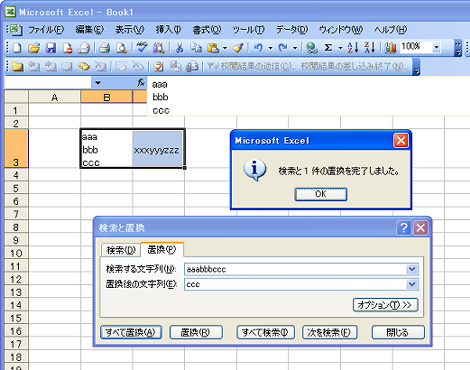The height and width of the screenshot is (370, 470).
Task: Click the Redo arrow icon
Action: 283,48
